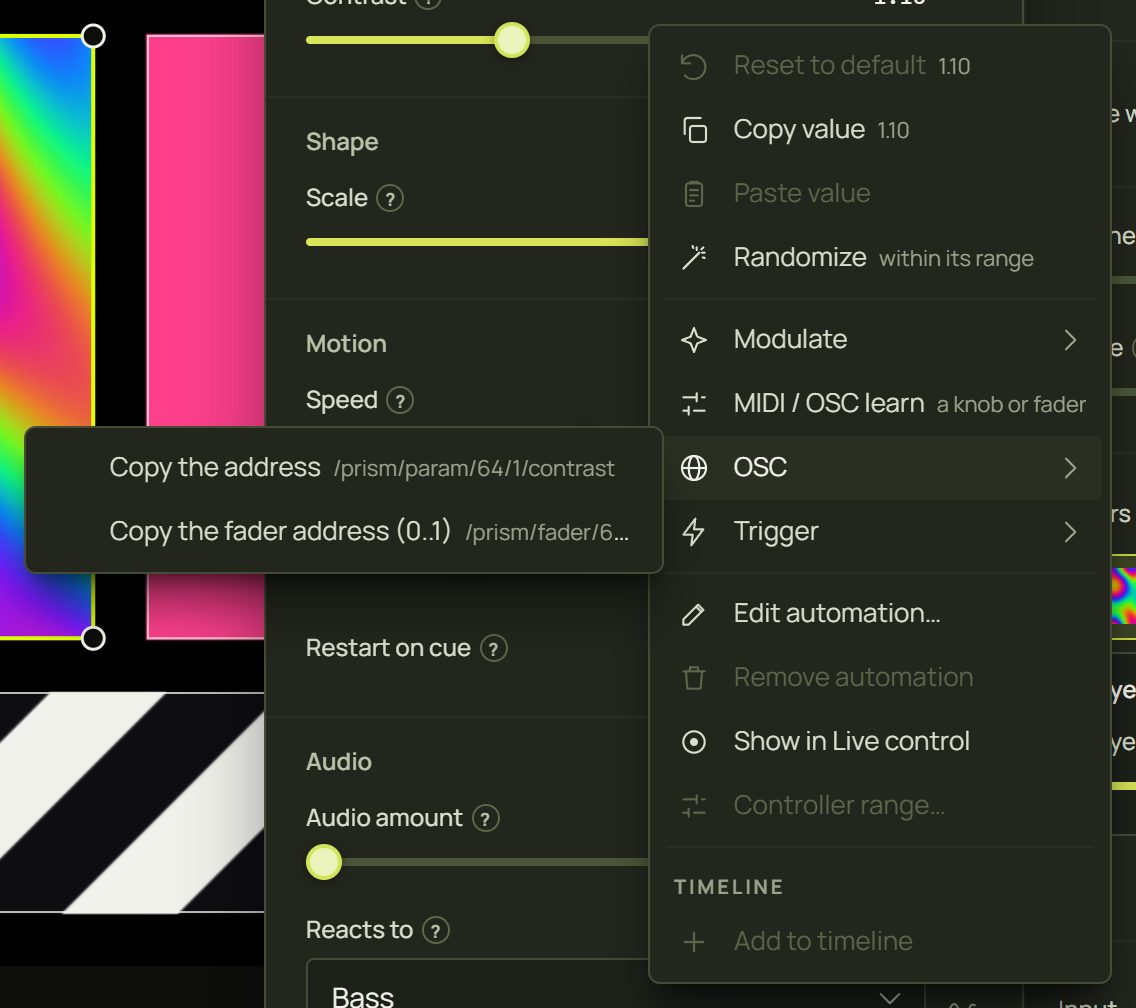Click the Modulate sparkle icon
The height and width of the screenshot is (1008, 1136).
[694, 340]
